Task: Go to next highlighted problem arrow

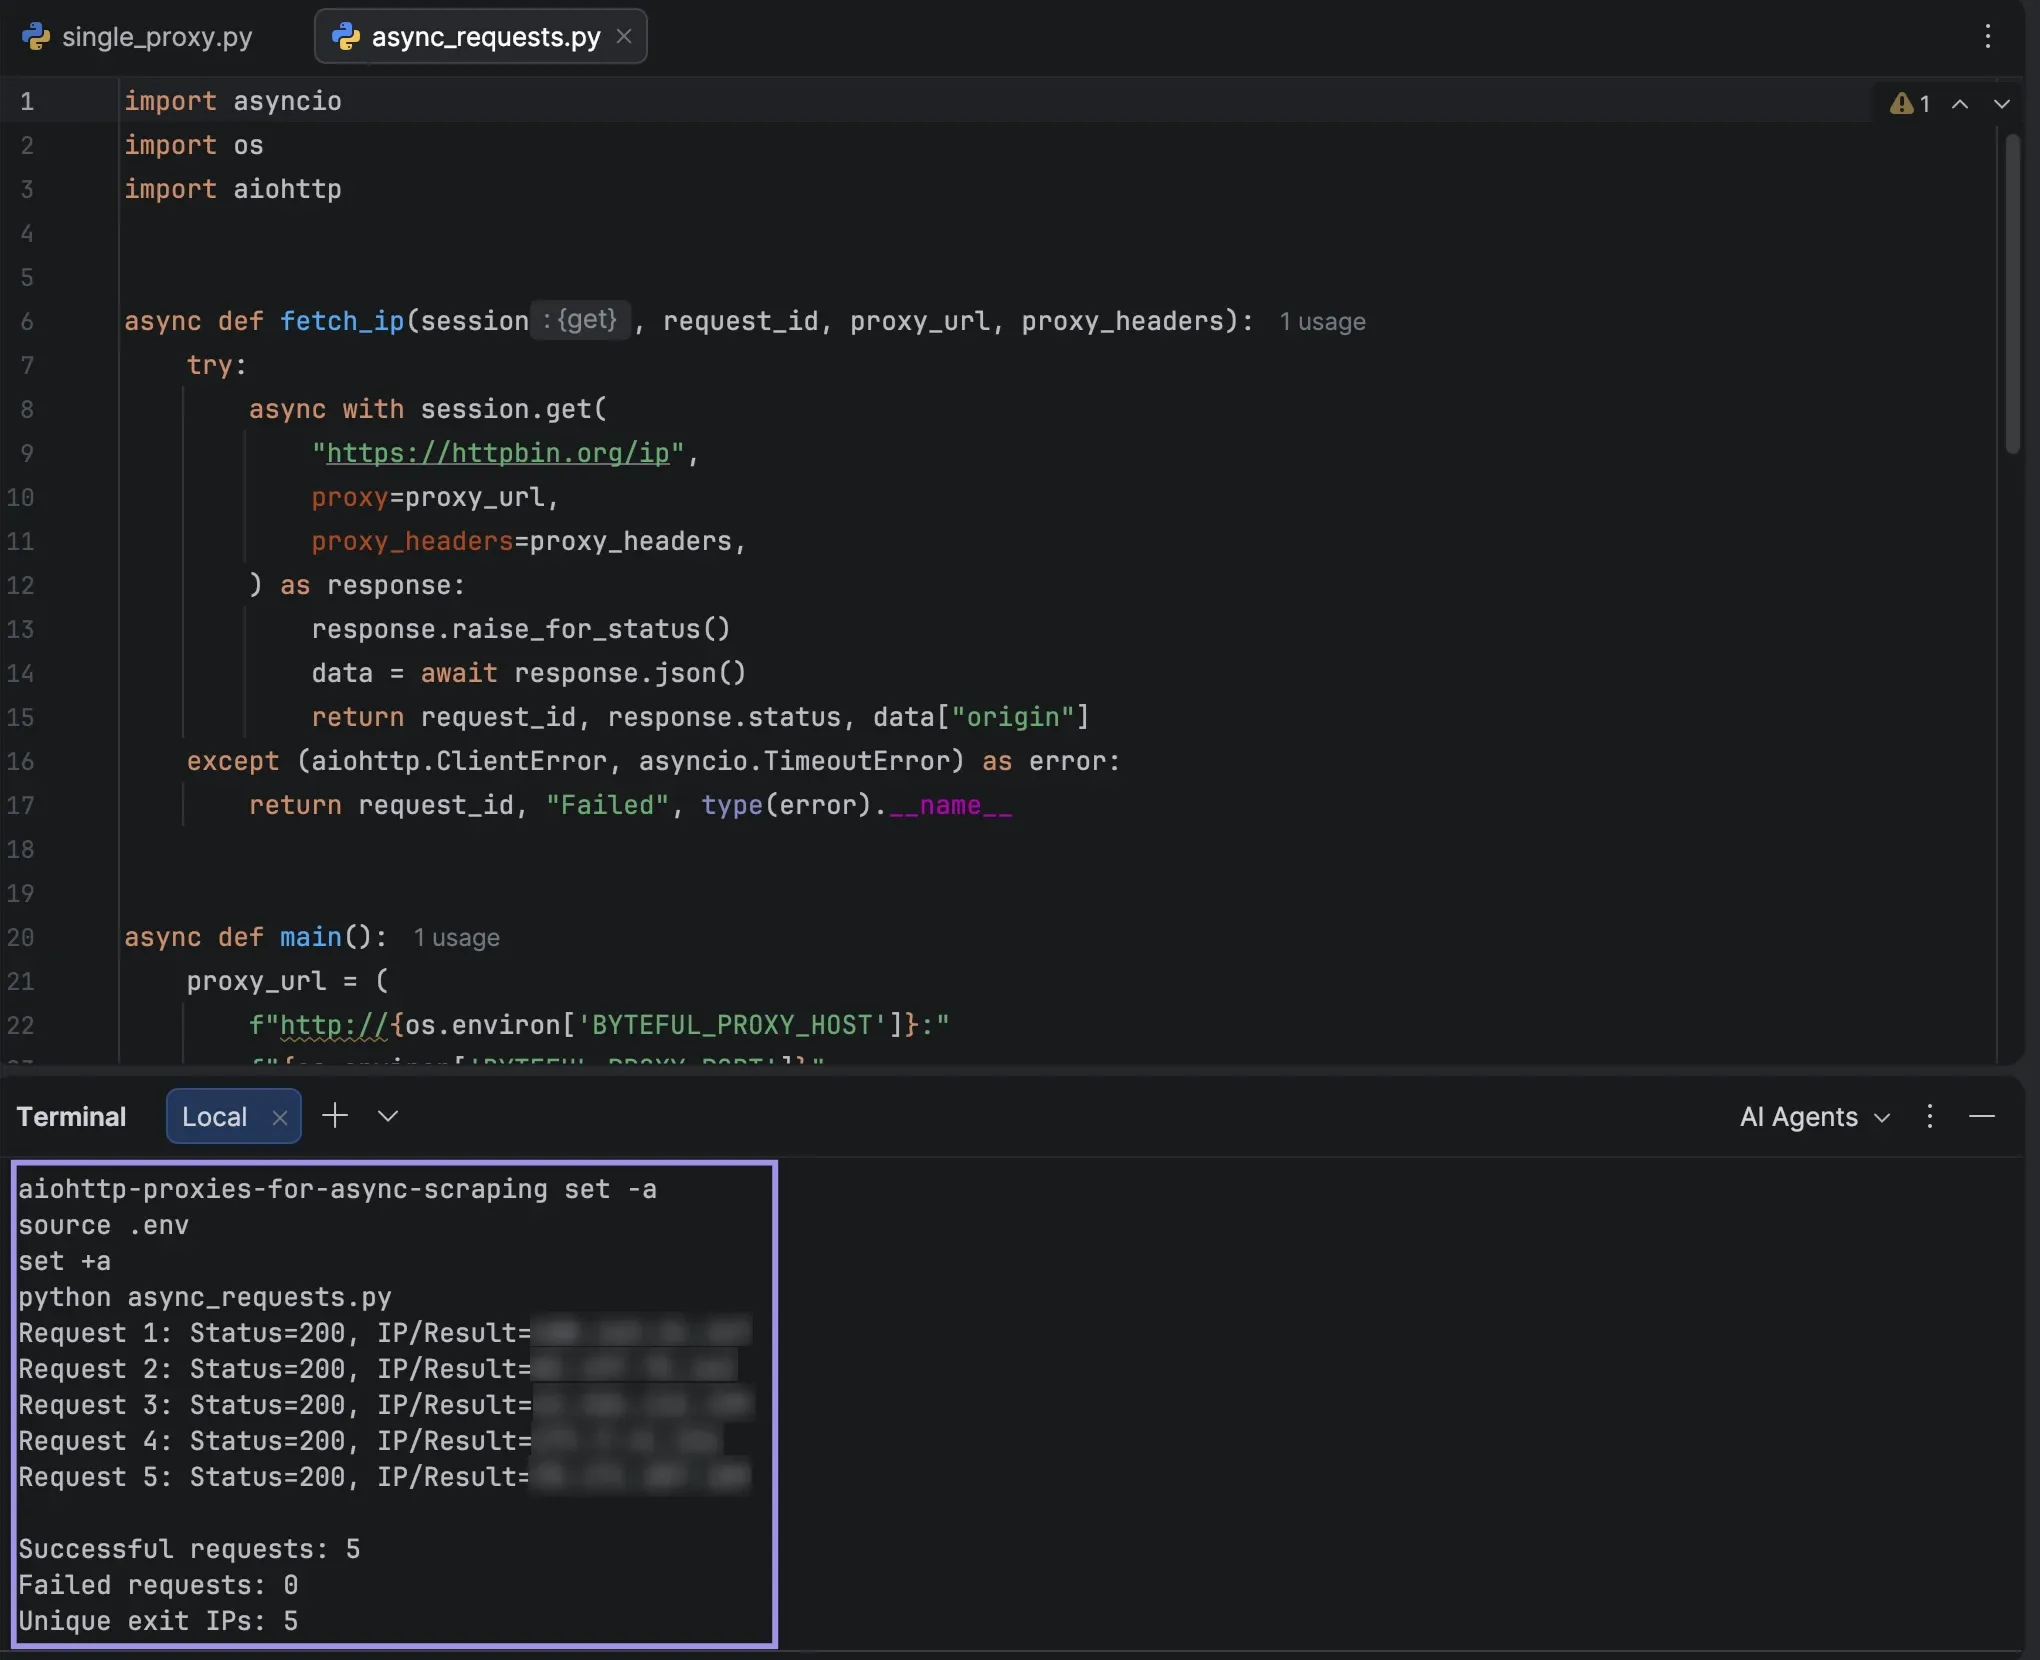Action: coord(2001,104)
